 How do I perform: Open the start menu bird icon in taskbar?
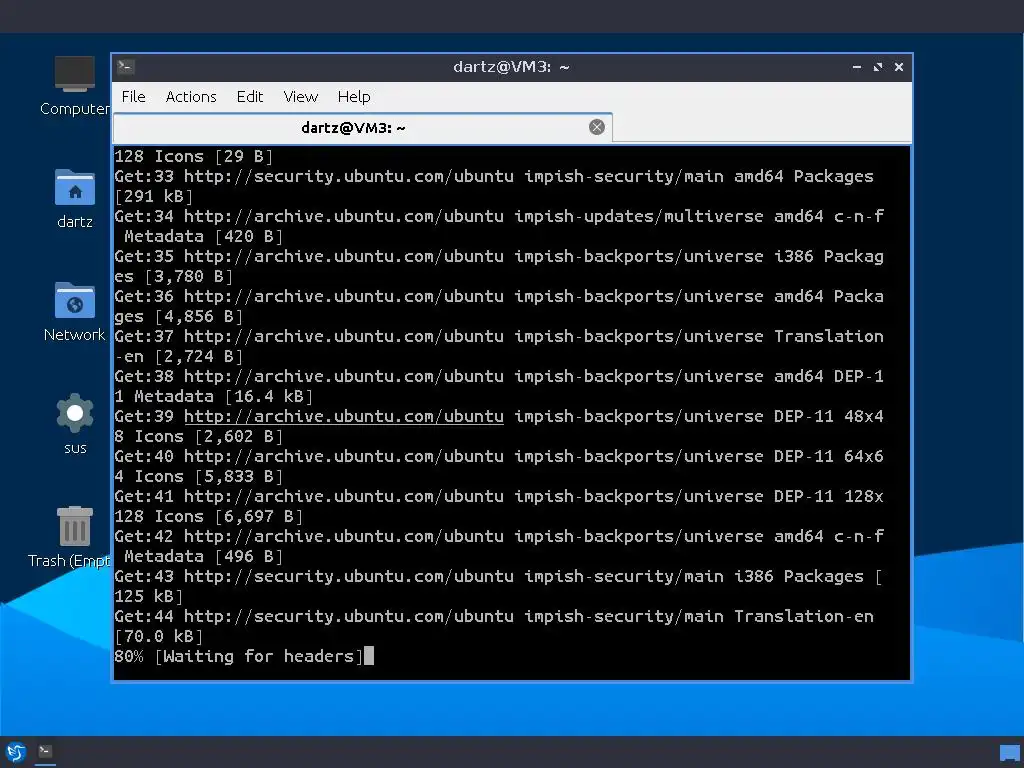[16, 752]
